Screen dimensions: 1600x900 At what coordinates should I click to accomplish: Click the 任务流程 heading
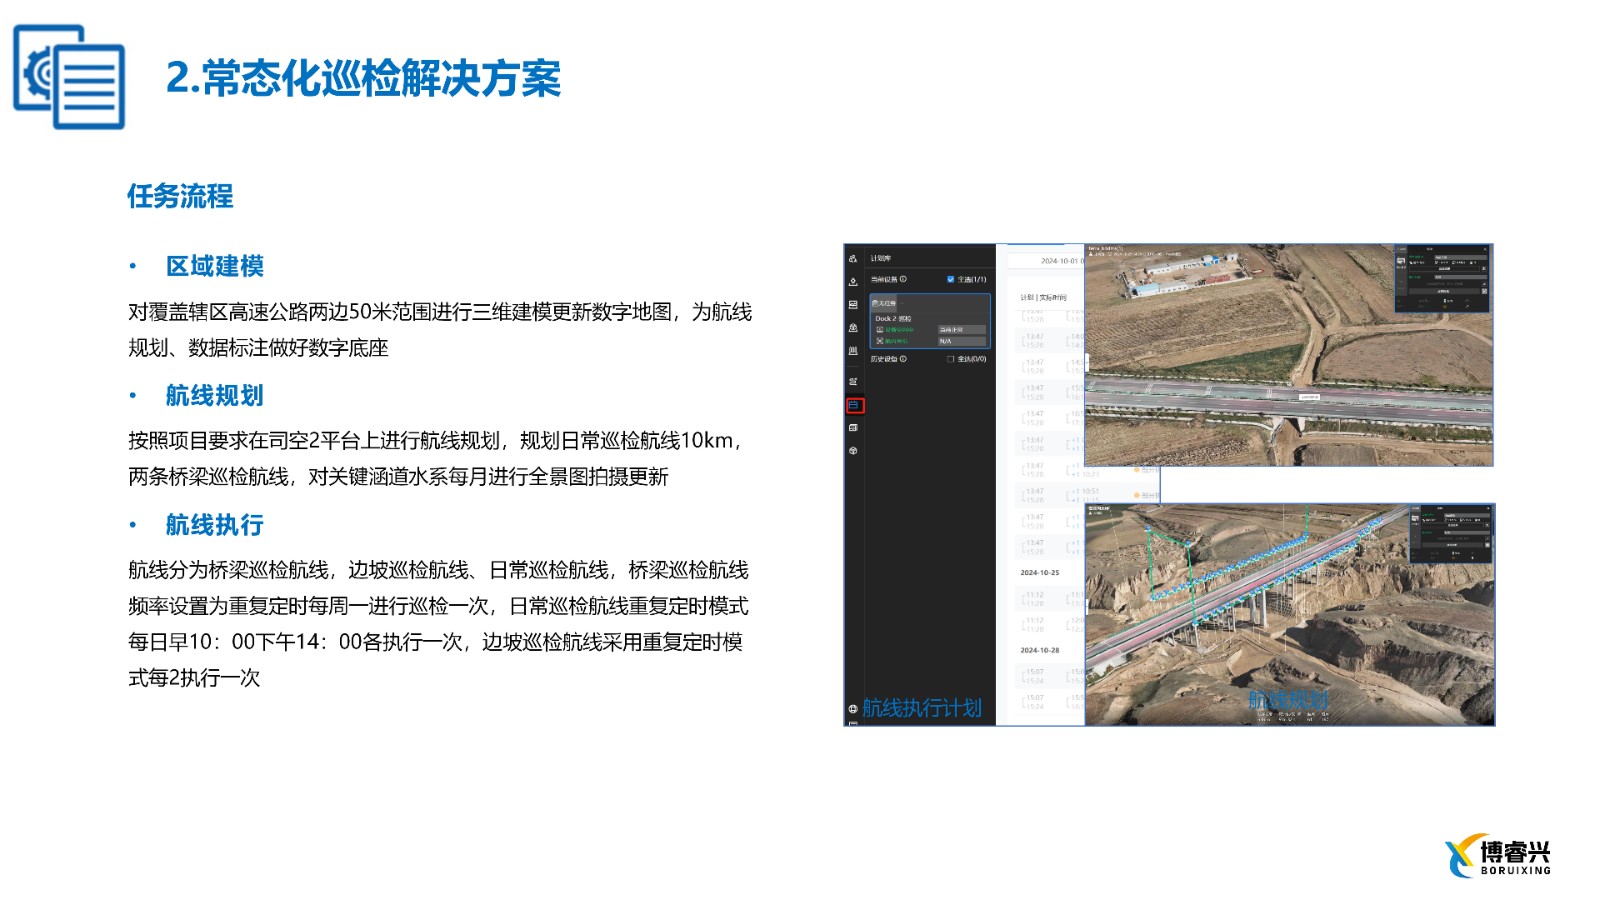[180, 196]
